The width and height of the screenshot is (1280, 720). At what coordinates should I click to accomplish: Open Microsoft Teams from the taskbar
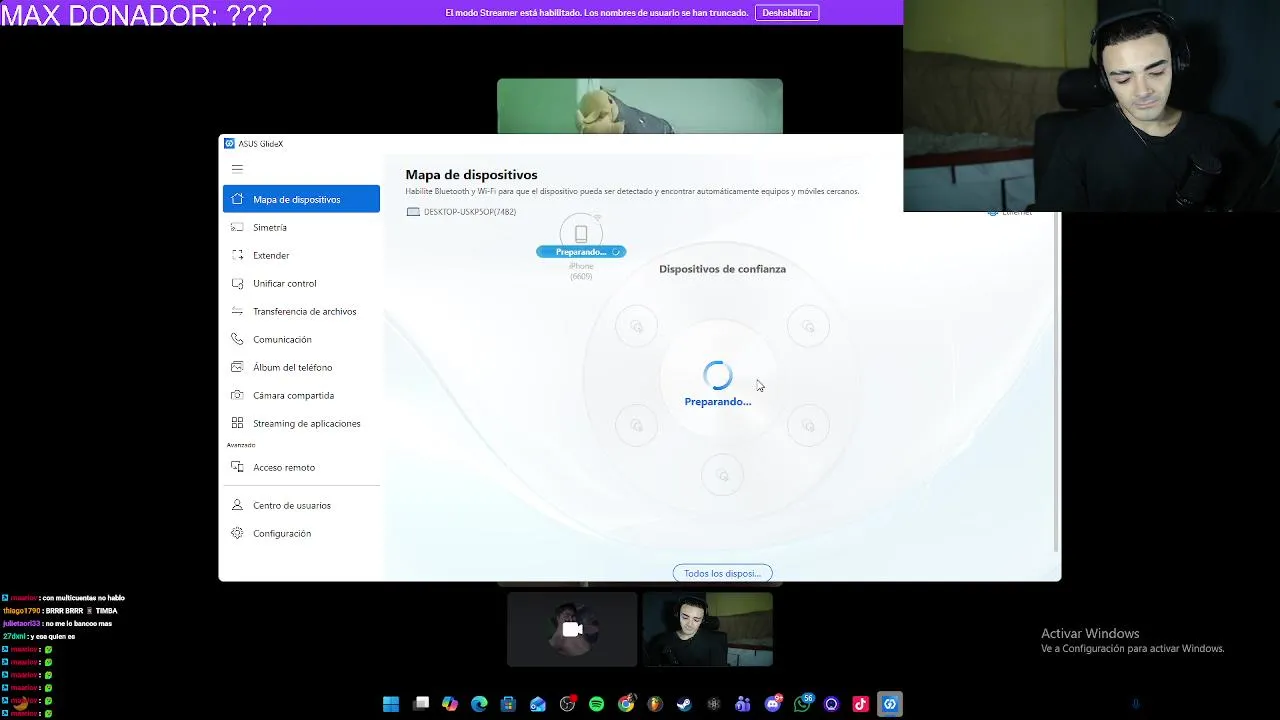pyautogui.click(x=743, y=704)
